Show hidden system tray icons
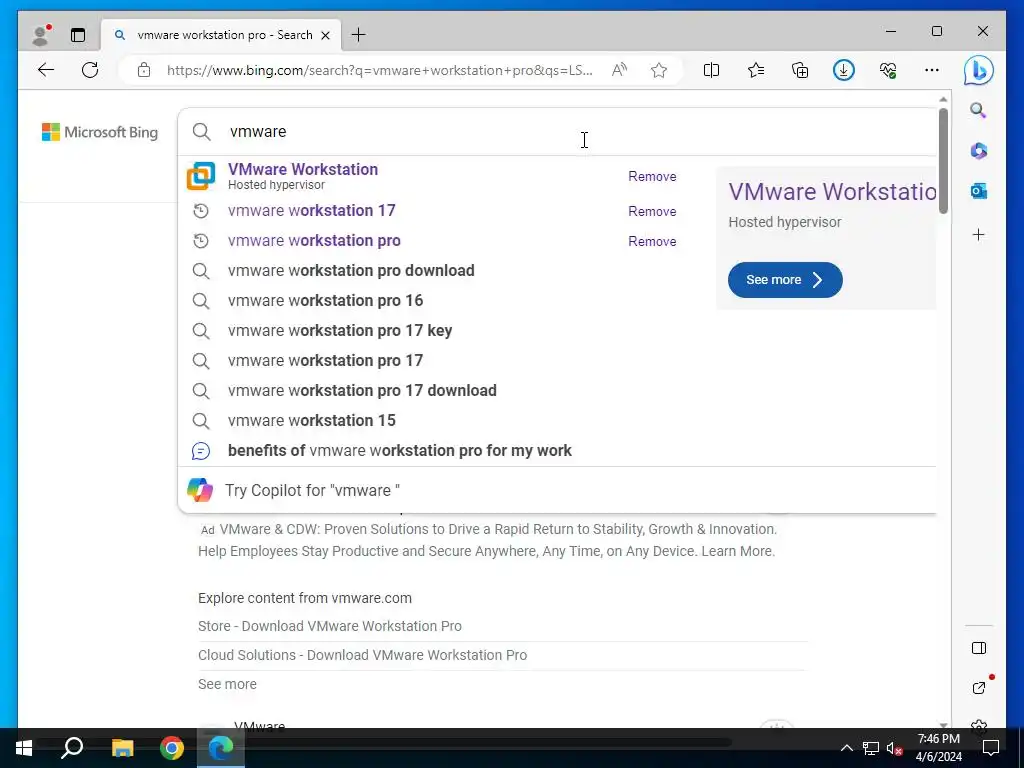The height and width of the screenshot is (768, 1024). click(846, 748)
